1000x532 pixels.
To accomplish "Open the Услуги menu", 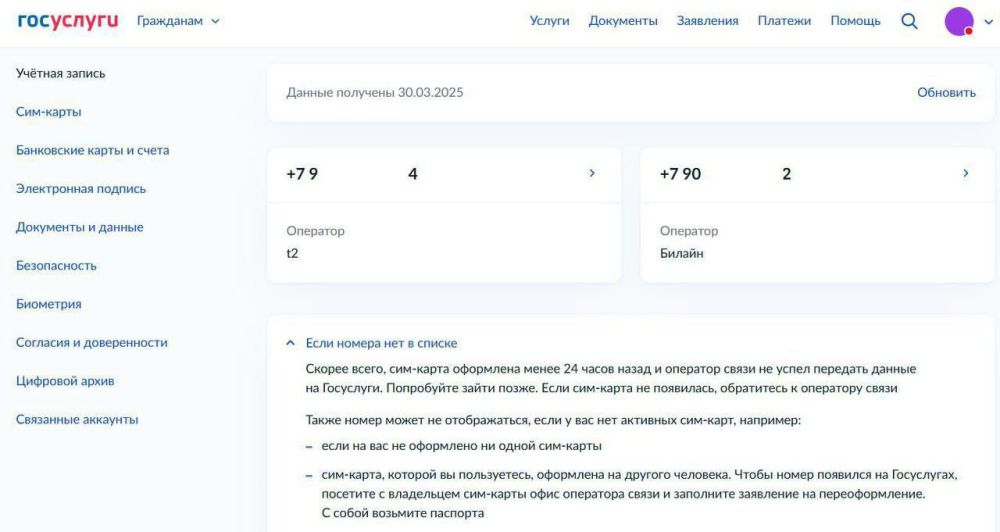I will click(x=549, y=21).
